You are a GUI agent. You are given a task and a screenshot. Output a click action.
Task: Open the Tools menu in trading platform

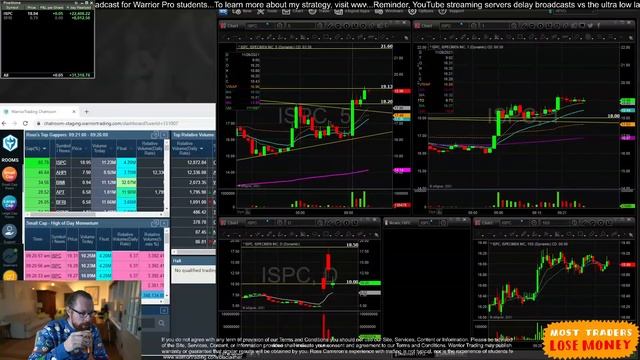pyautogui.click(x=267, y=11)
